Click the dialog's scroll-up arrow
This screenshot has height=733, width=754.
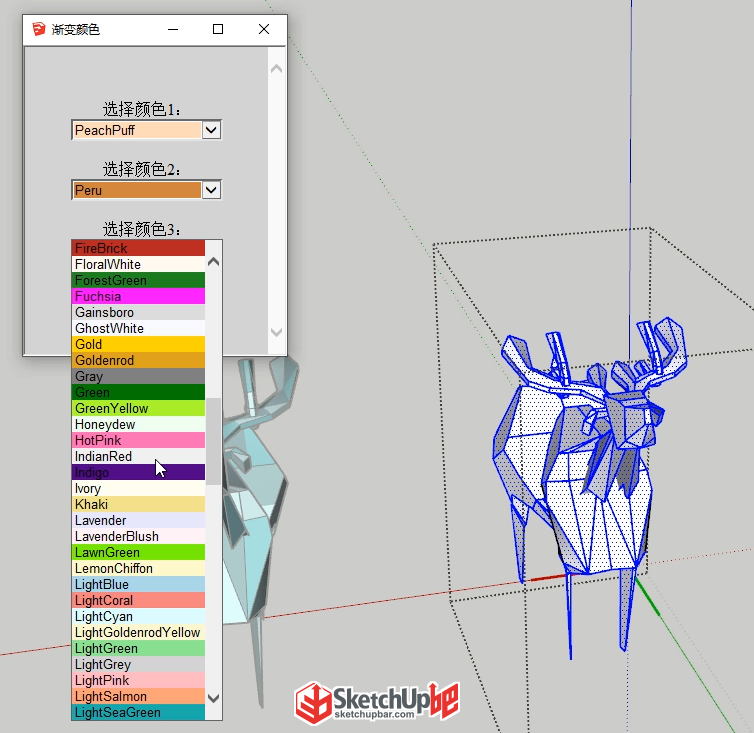[276, 69]
